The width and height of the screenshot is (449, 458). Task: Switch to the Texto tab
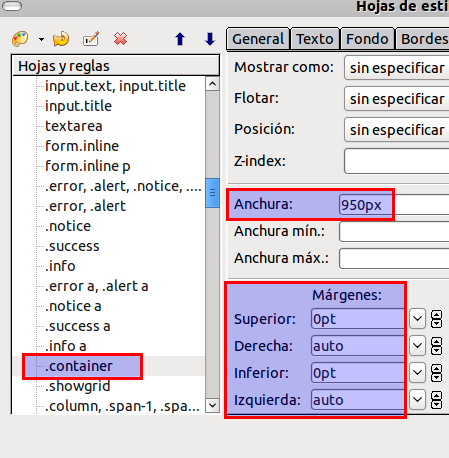point(315,39)
